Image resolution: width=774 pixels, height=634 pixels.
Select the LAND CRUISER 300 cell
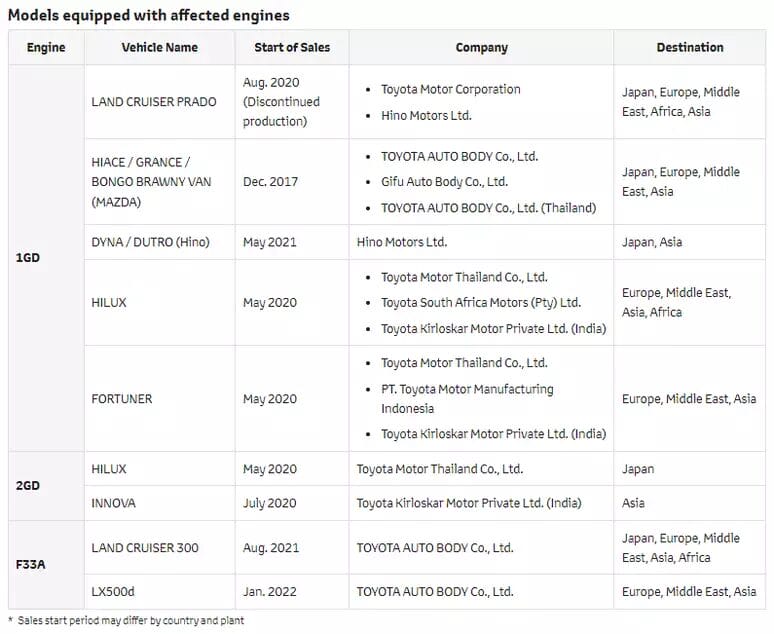(x=145, y=548)
